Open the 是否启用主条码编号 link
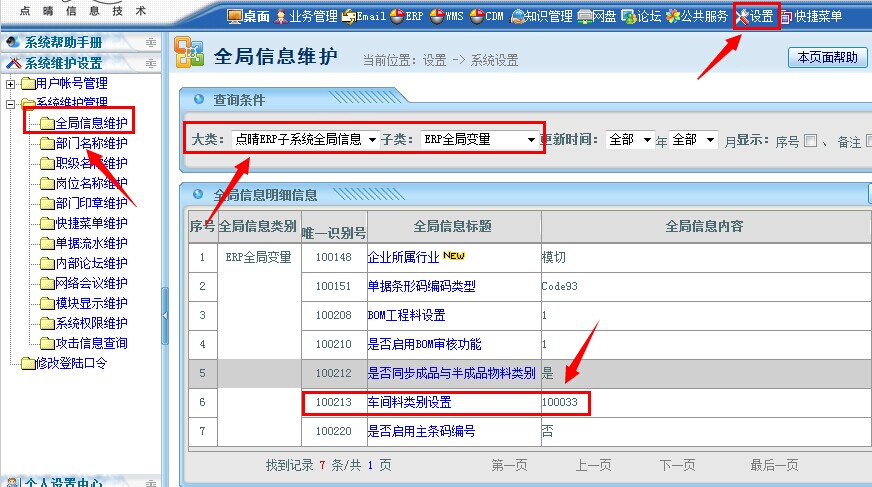 [x=421, y=431]
